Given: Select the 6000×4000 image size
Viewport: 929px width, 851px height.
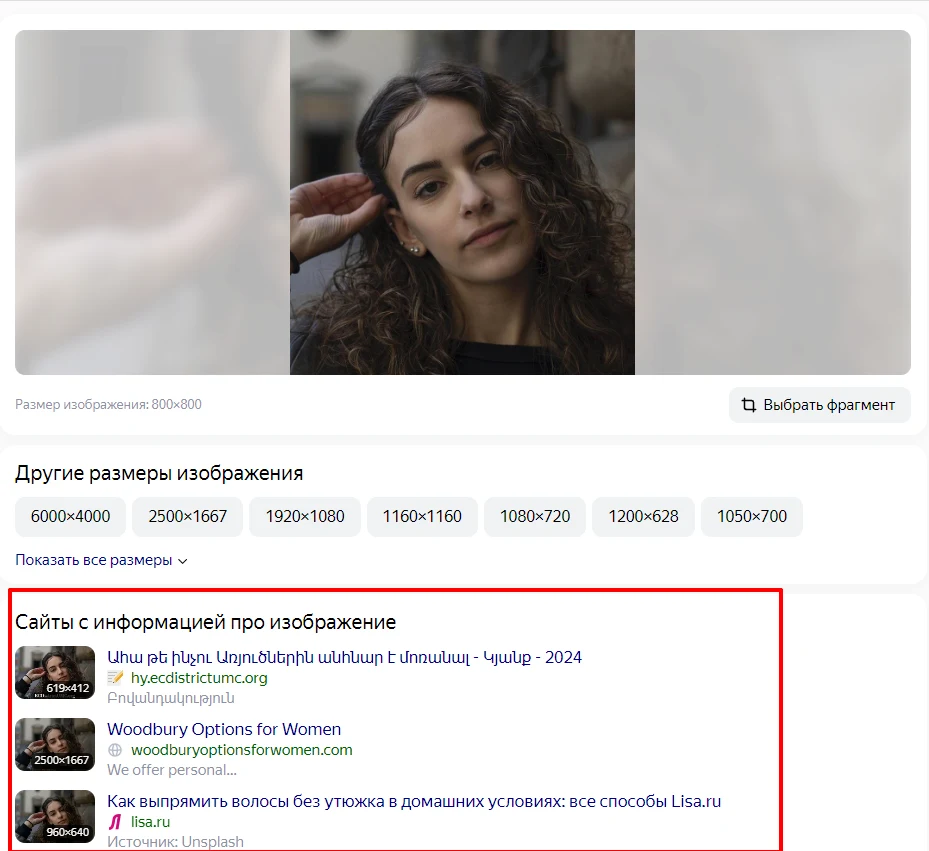Looking at the screenshot, I should pos(71,517).
